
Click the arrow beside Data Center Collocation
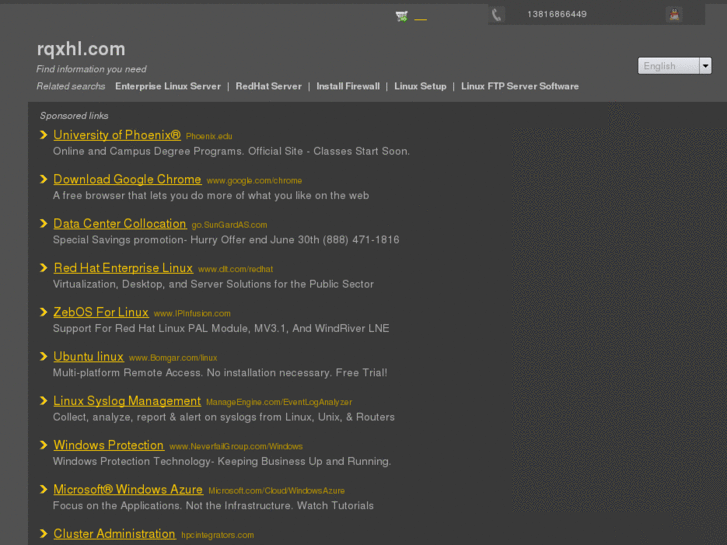pyautogui.click(x=44, y=224)
